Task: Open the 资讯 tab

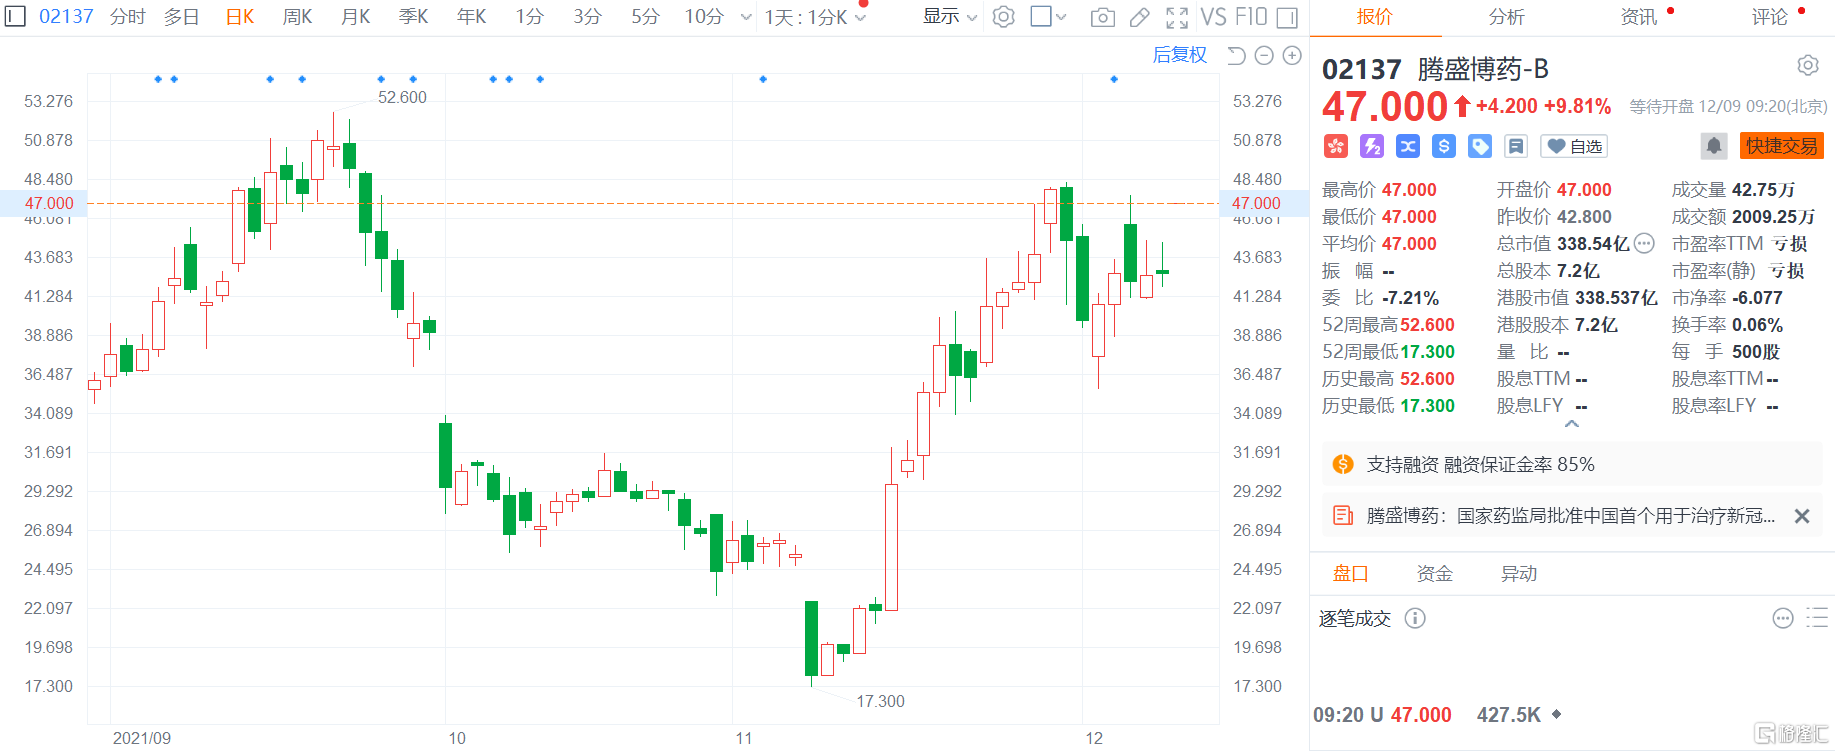Action: [x=1638, y=17]
